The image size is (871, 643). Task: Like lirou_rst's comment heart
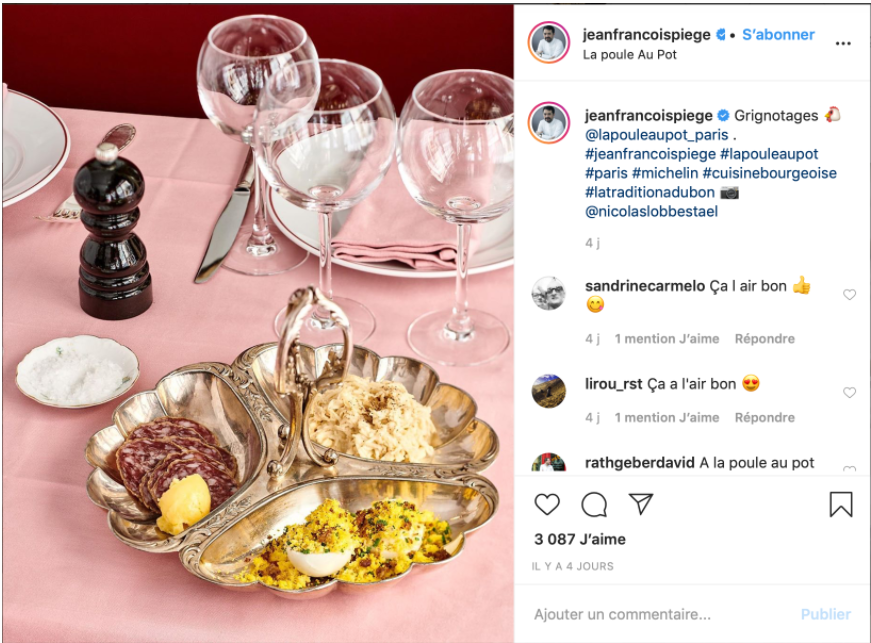(849, 393)
